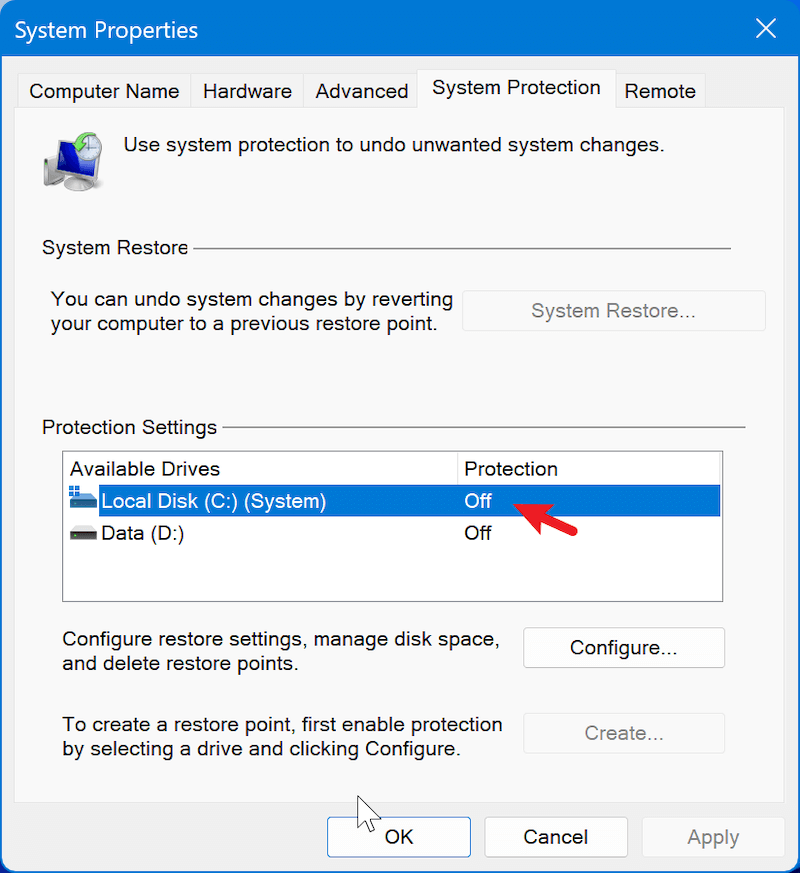Click the Protection column header
Image resolution: width=800 pixels, height=873 pixels.
tap(511, 468)
